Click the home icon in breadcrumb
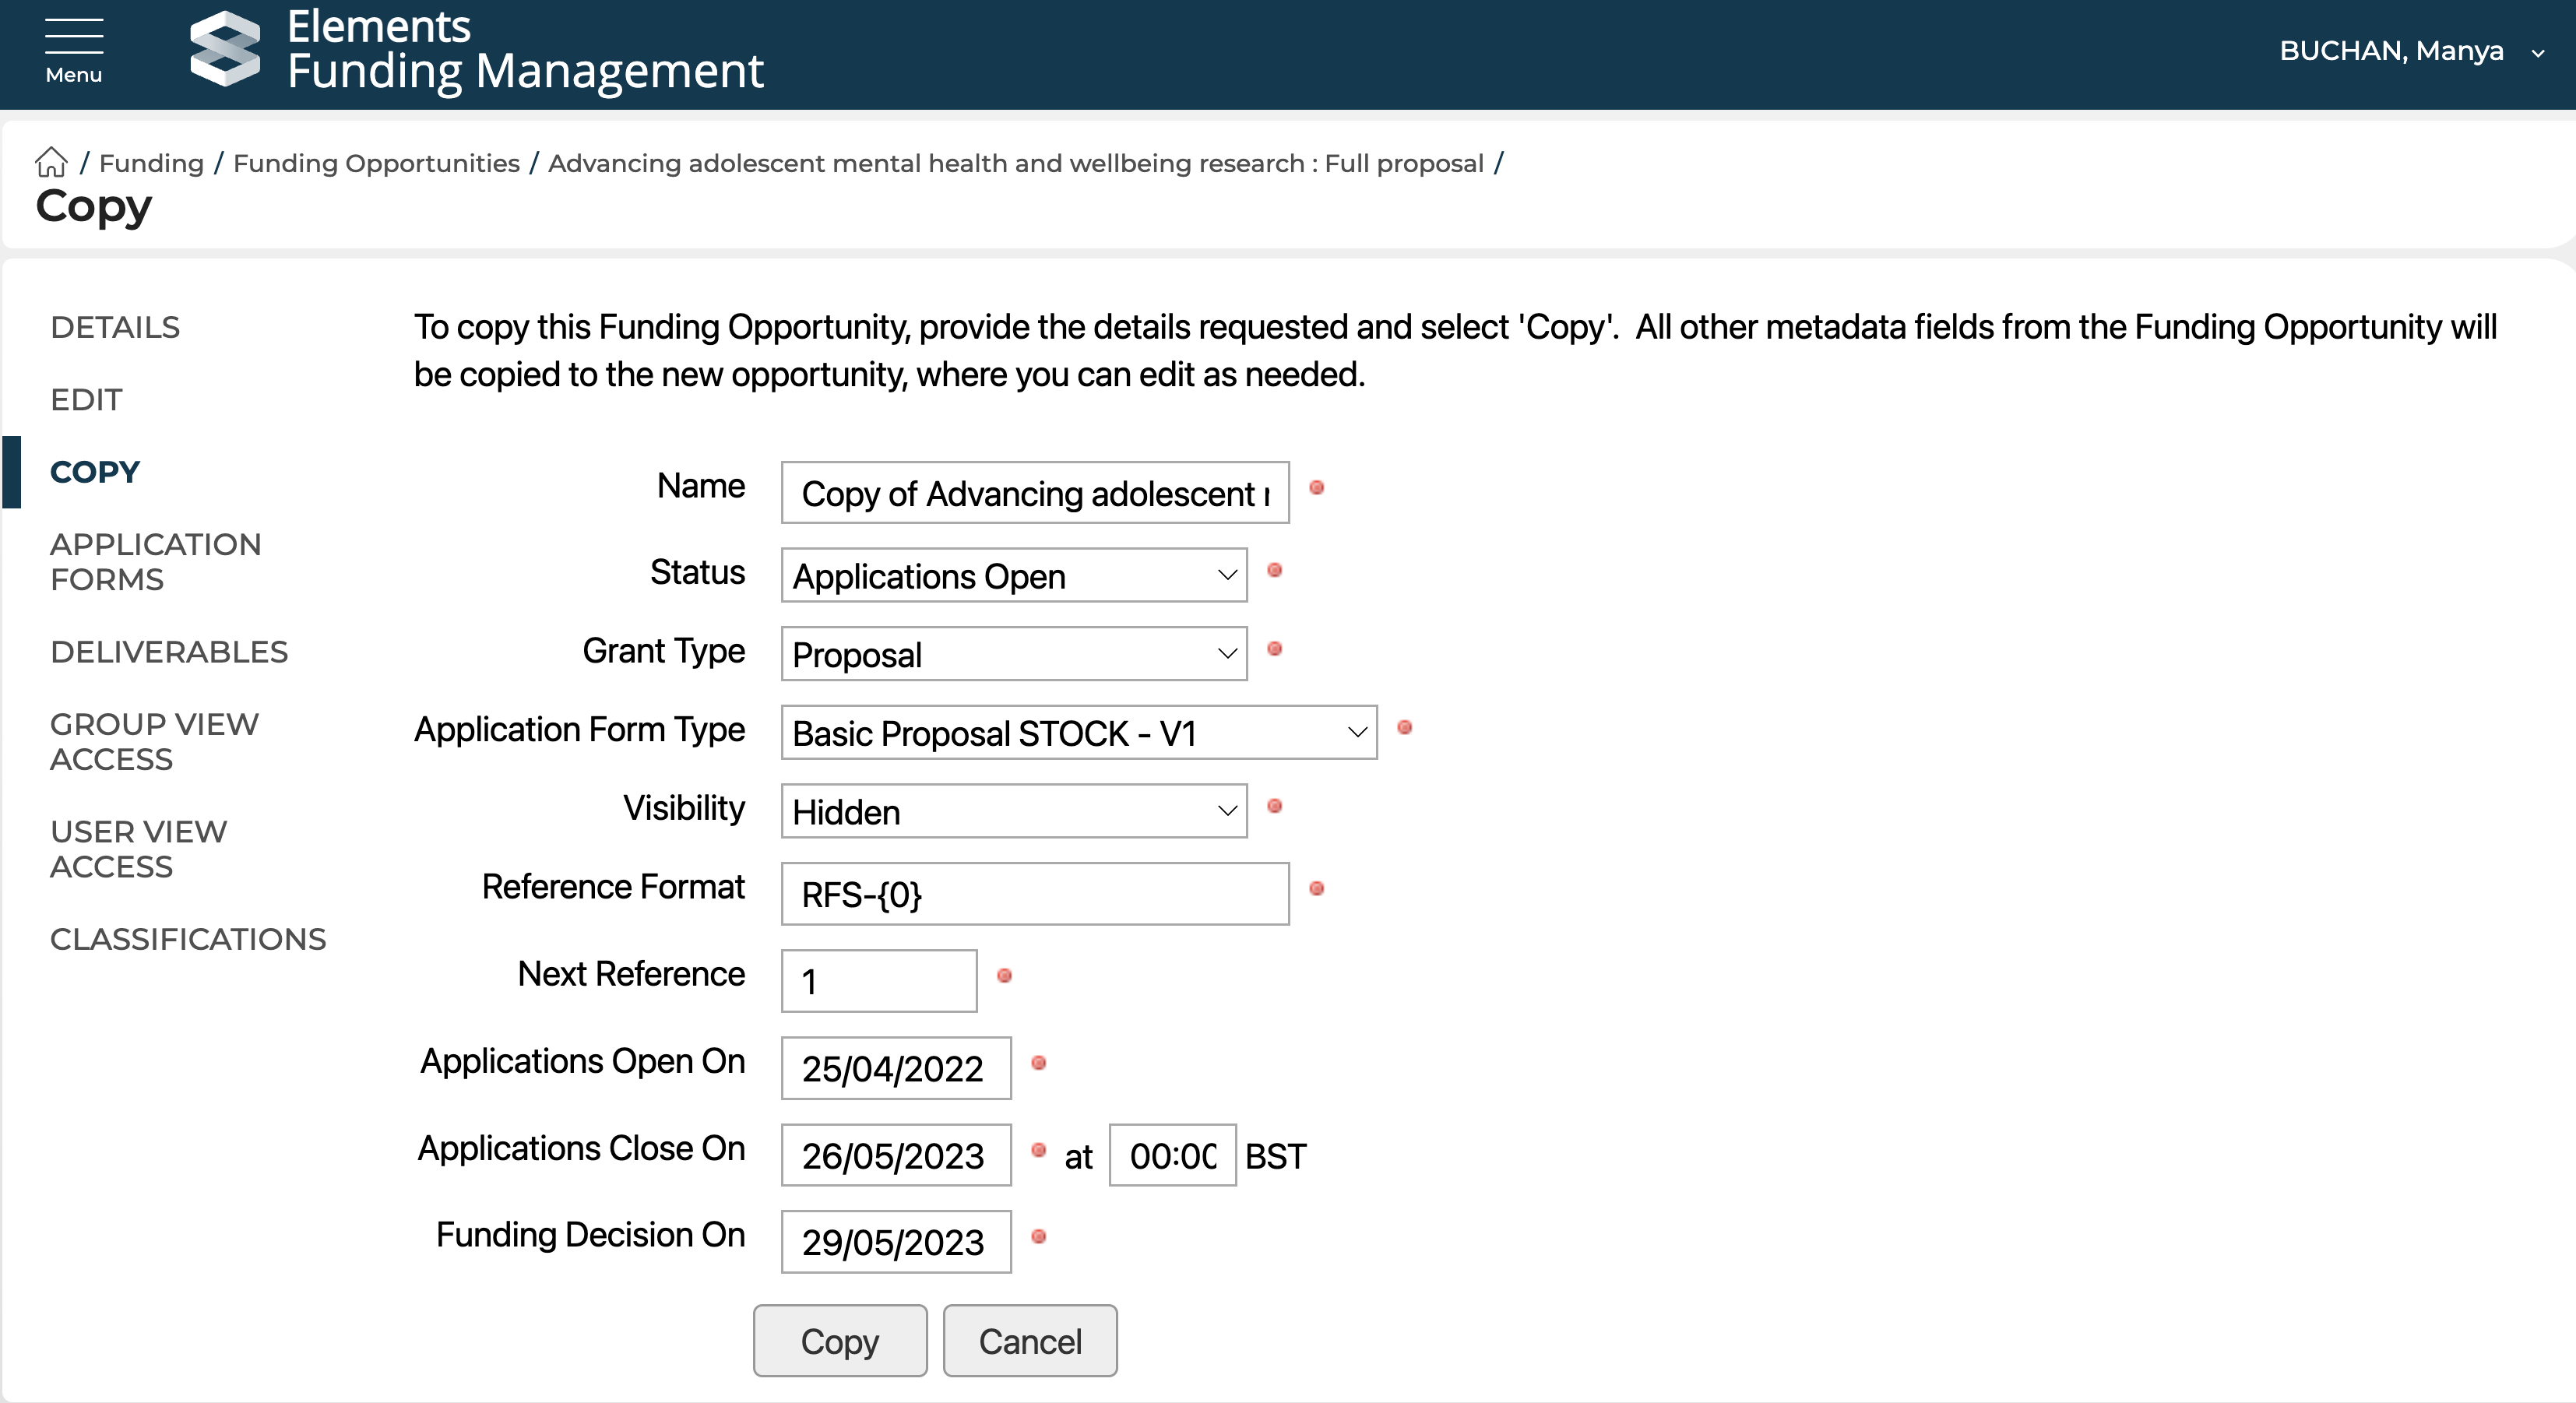This screenshot has width=2576, height=1403. coord(51,162)
